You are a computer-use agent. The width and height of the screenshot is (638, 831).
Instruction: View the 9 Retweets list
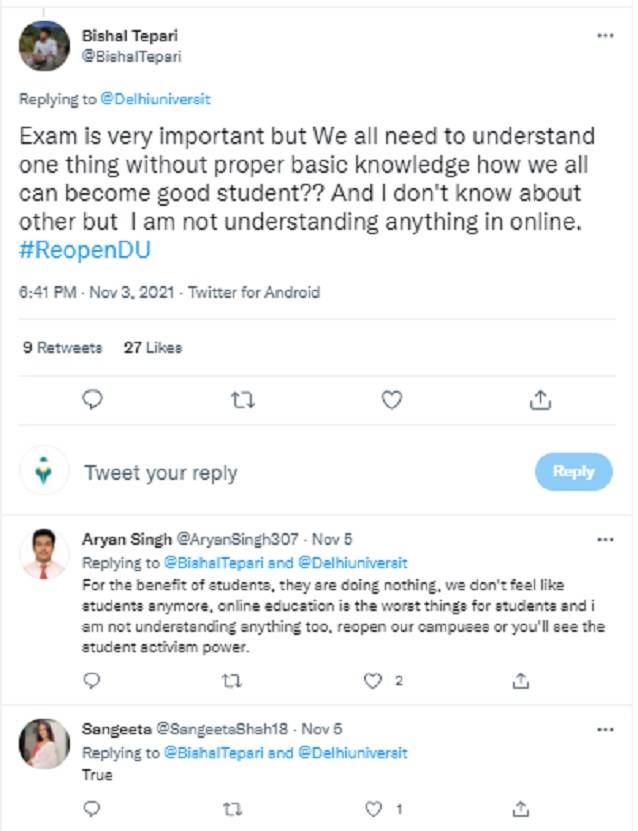pos(62,348)
